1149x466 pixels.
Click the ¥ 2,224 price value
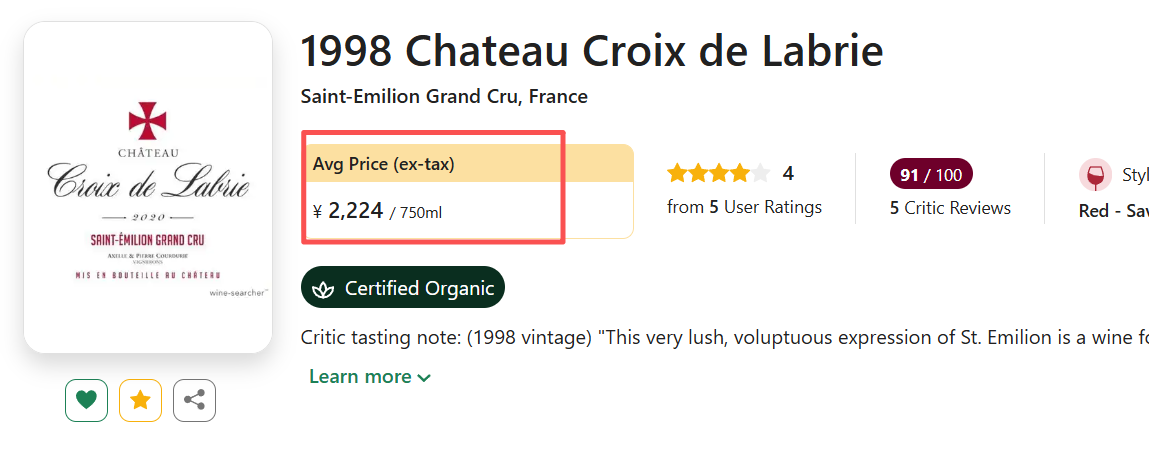point(356,211)
